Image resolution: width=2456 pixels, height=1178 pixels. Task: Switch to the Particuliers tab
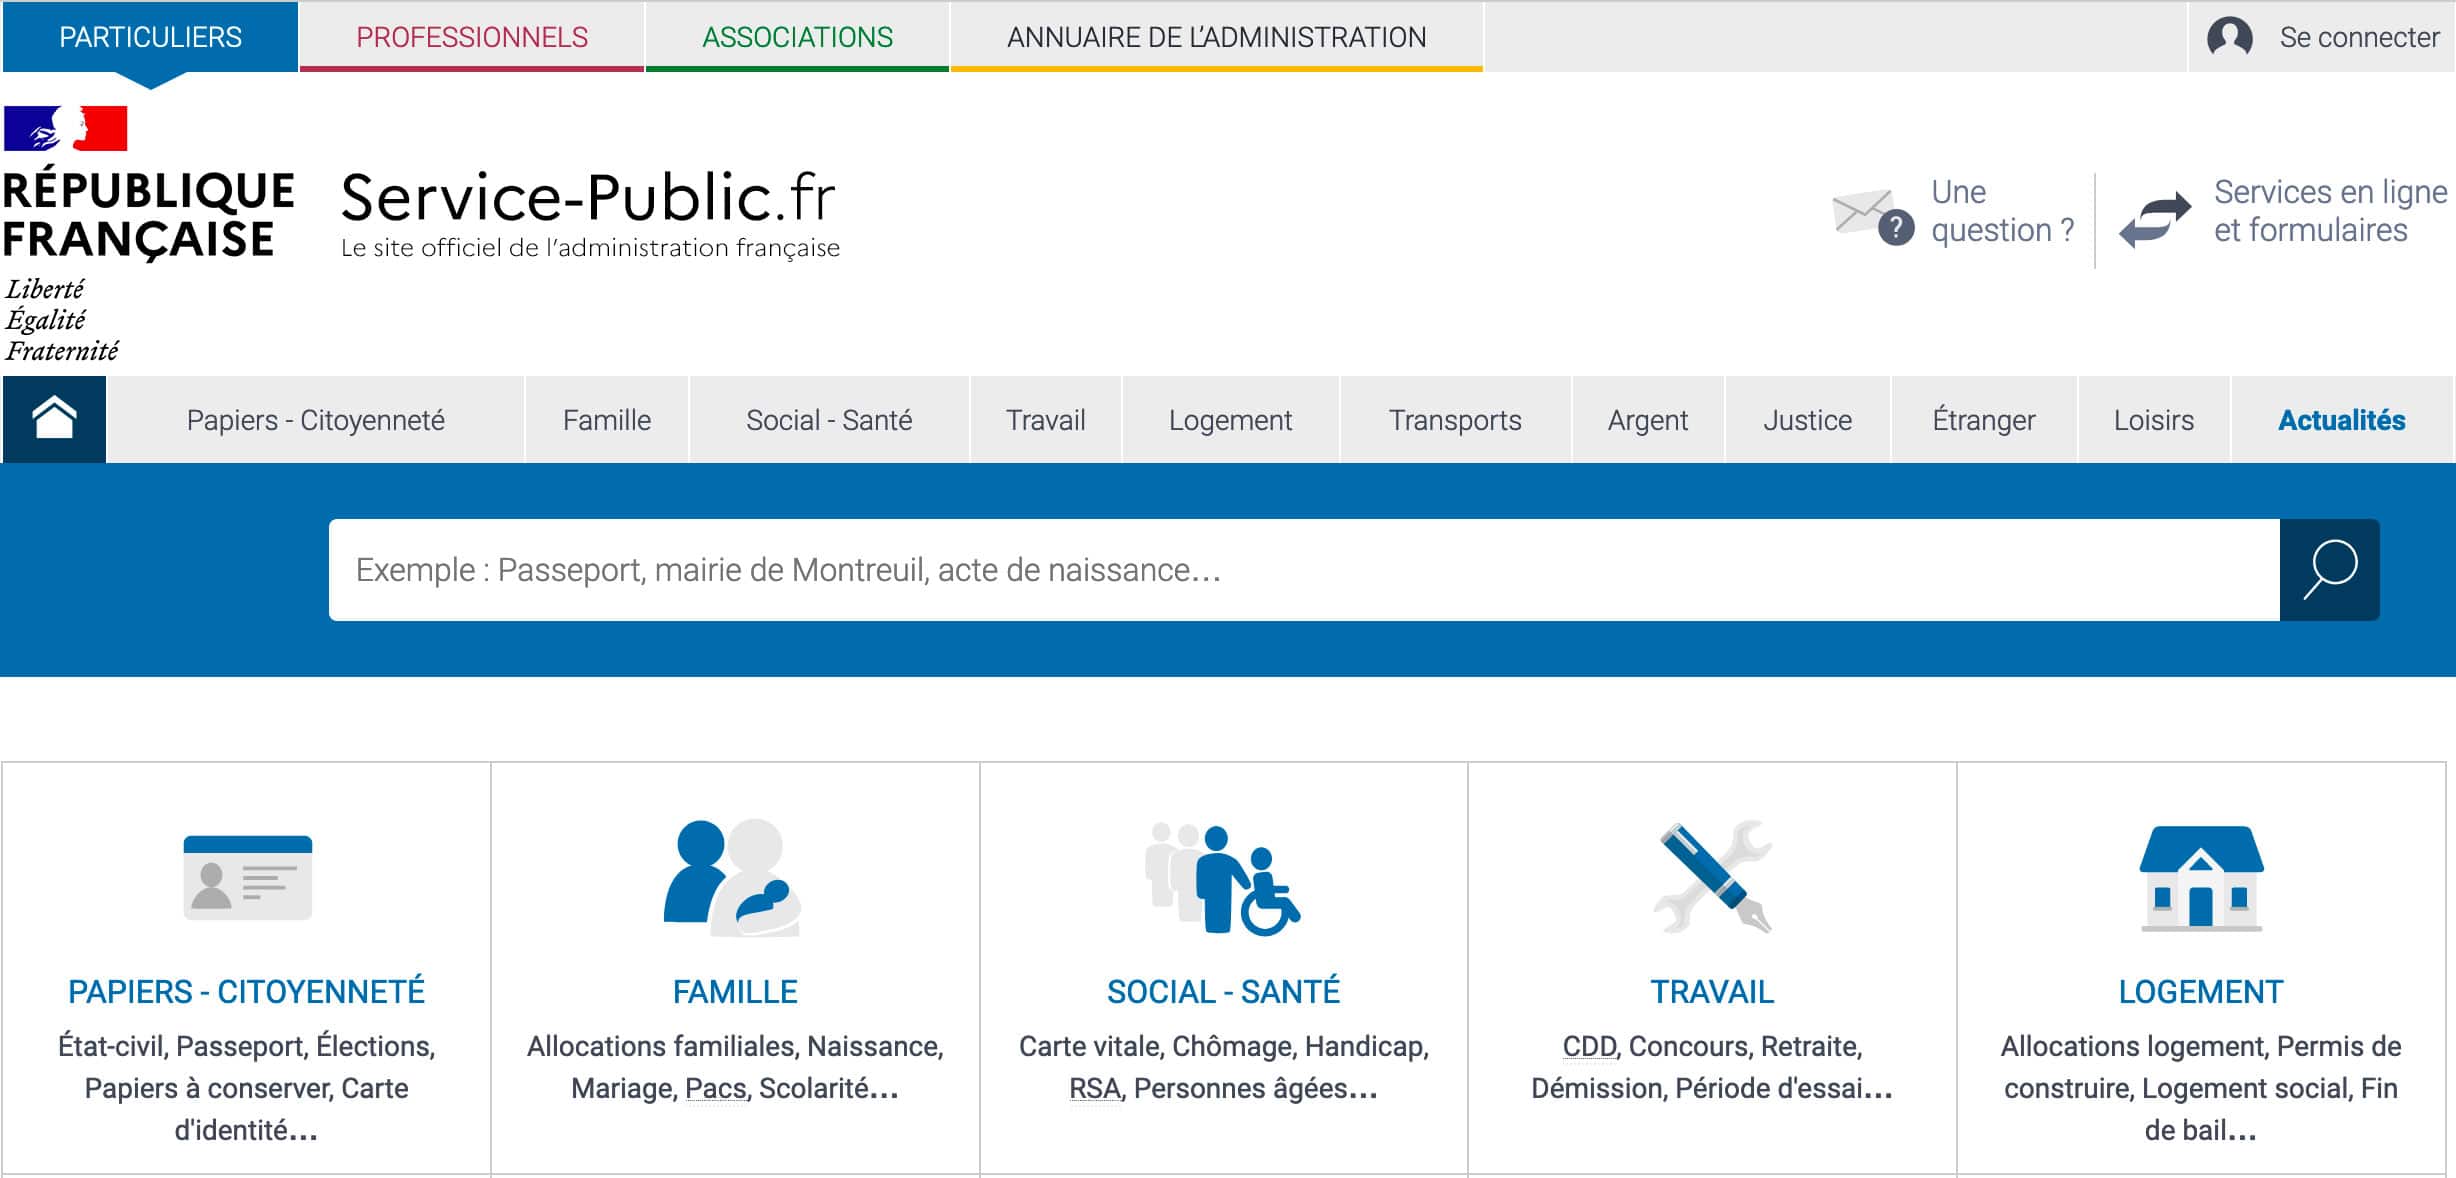click(150, 37)
